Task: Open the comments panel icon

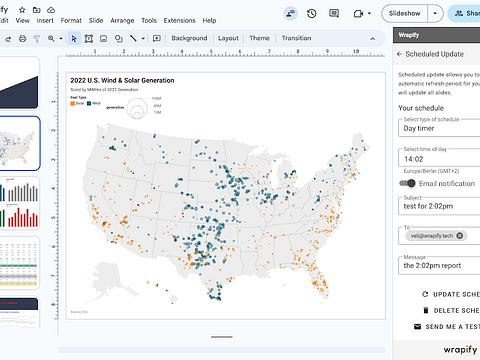Action: click(x=334, y=13)
